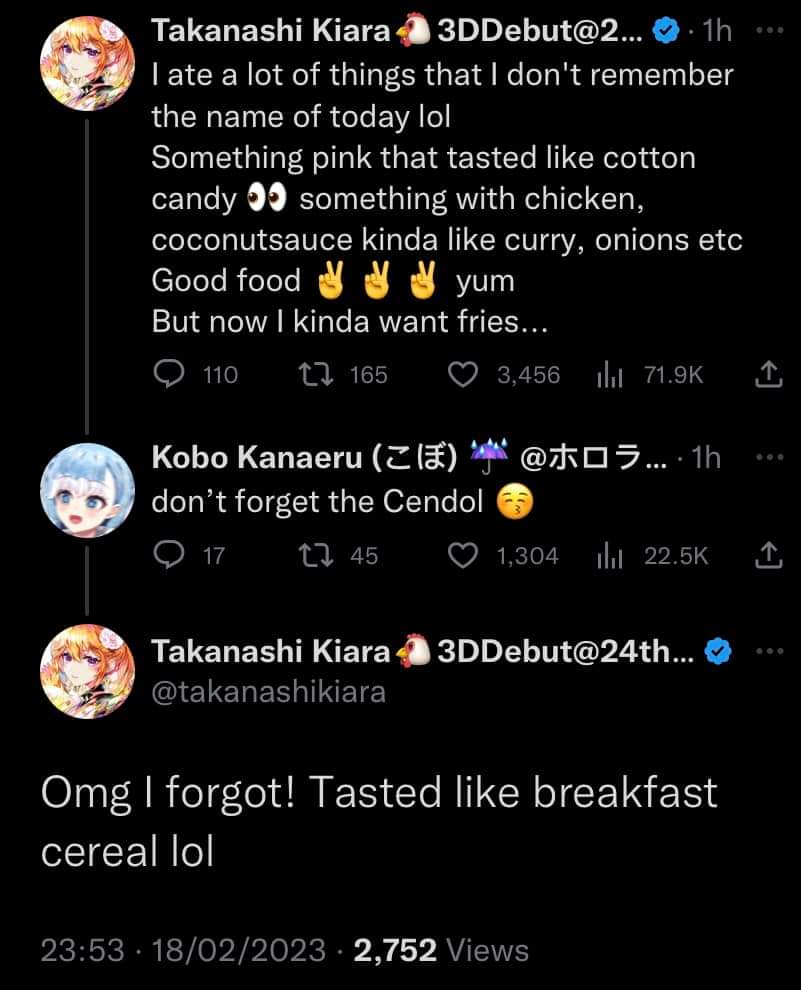Open more options on Kiara's top tweet

click(765, 32)
